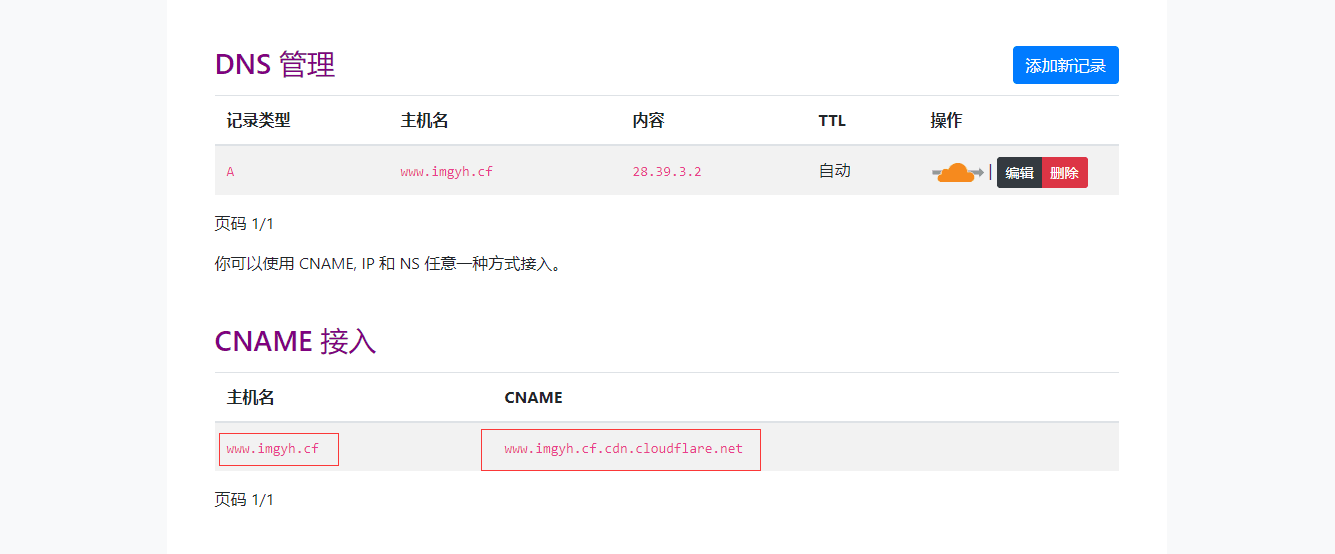Click 主机名 header in CNAME 接入 table
Screen dimensions: 1335x554
[x=250, y=397]
